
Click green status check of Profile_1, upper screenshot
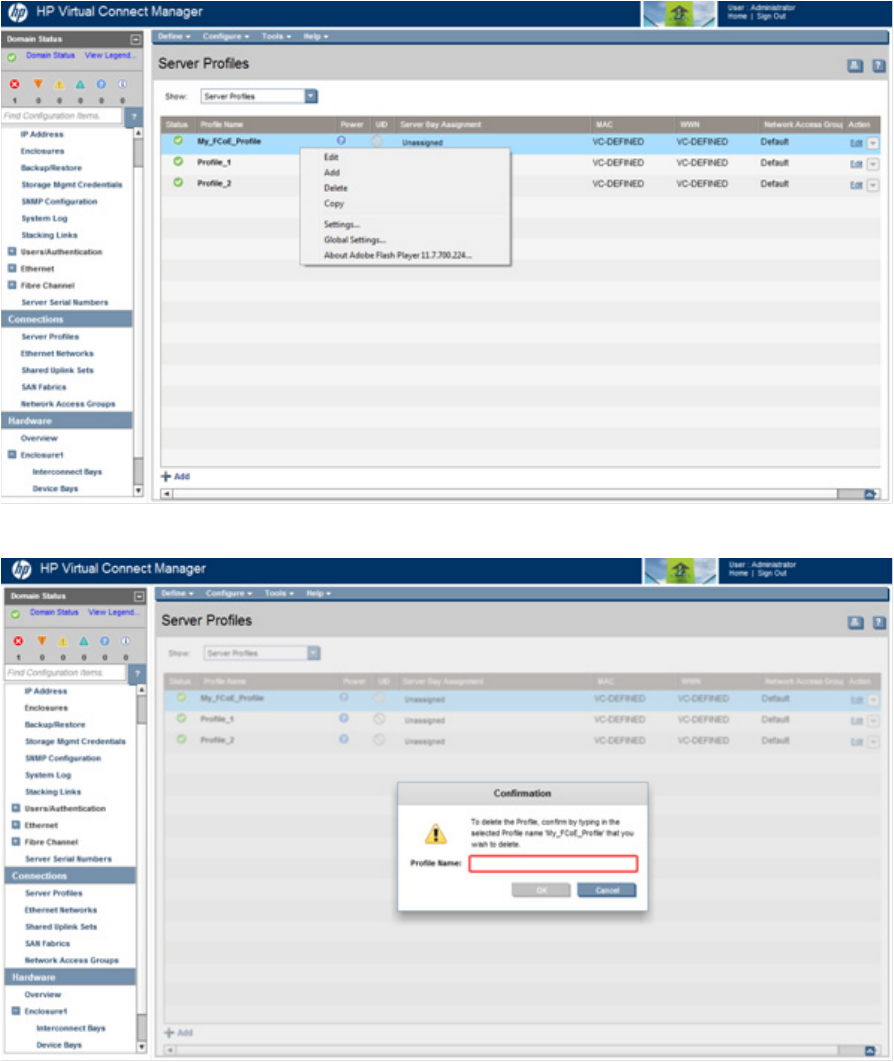coord(178,161)
